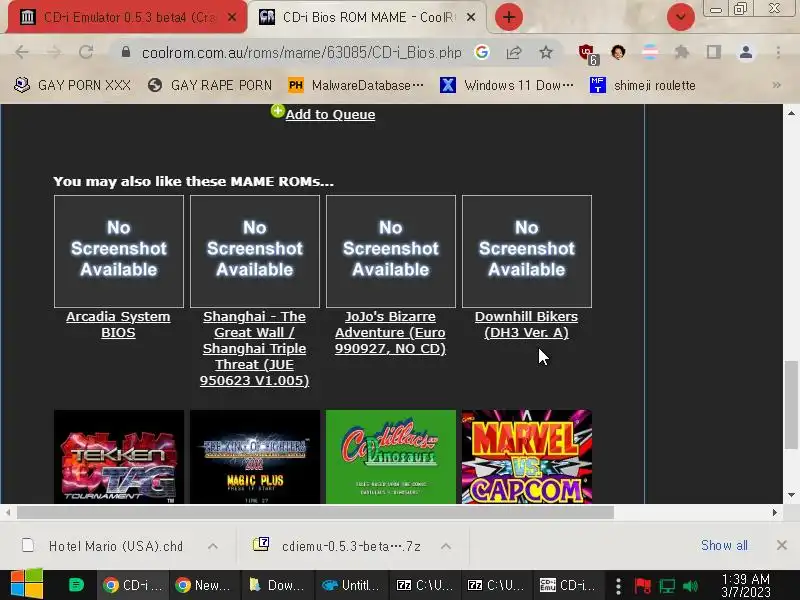Open the Downhill Bikers (DH3 Ver. A) link
Viewport: 800px width, 600px height.
coord(527,324)
